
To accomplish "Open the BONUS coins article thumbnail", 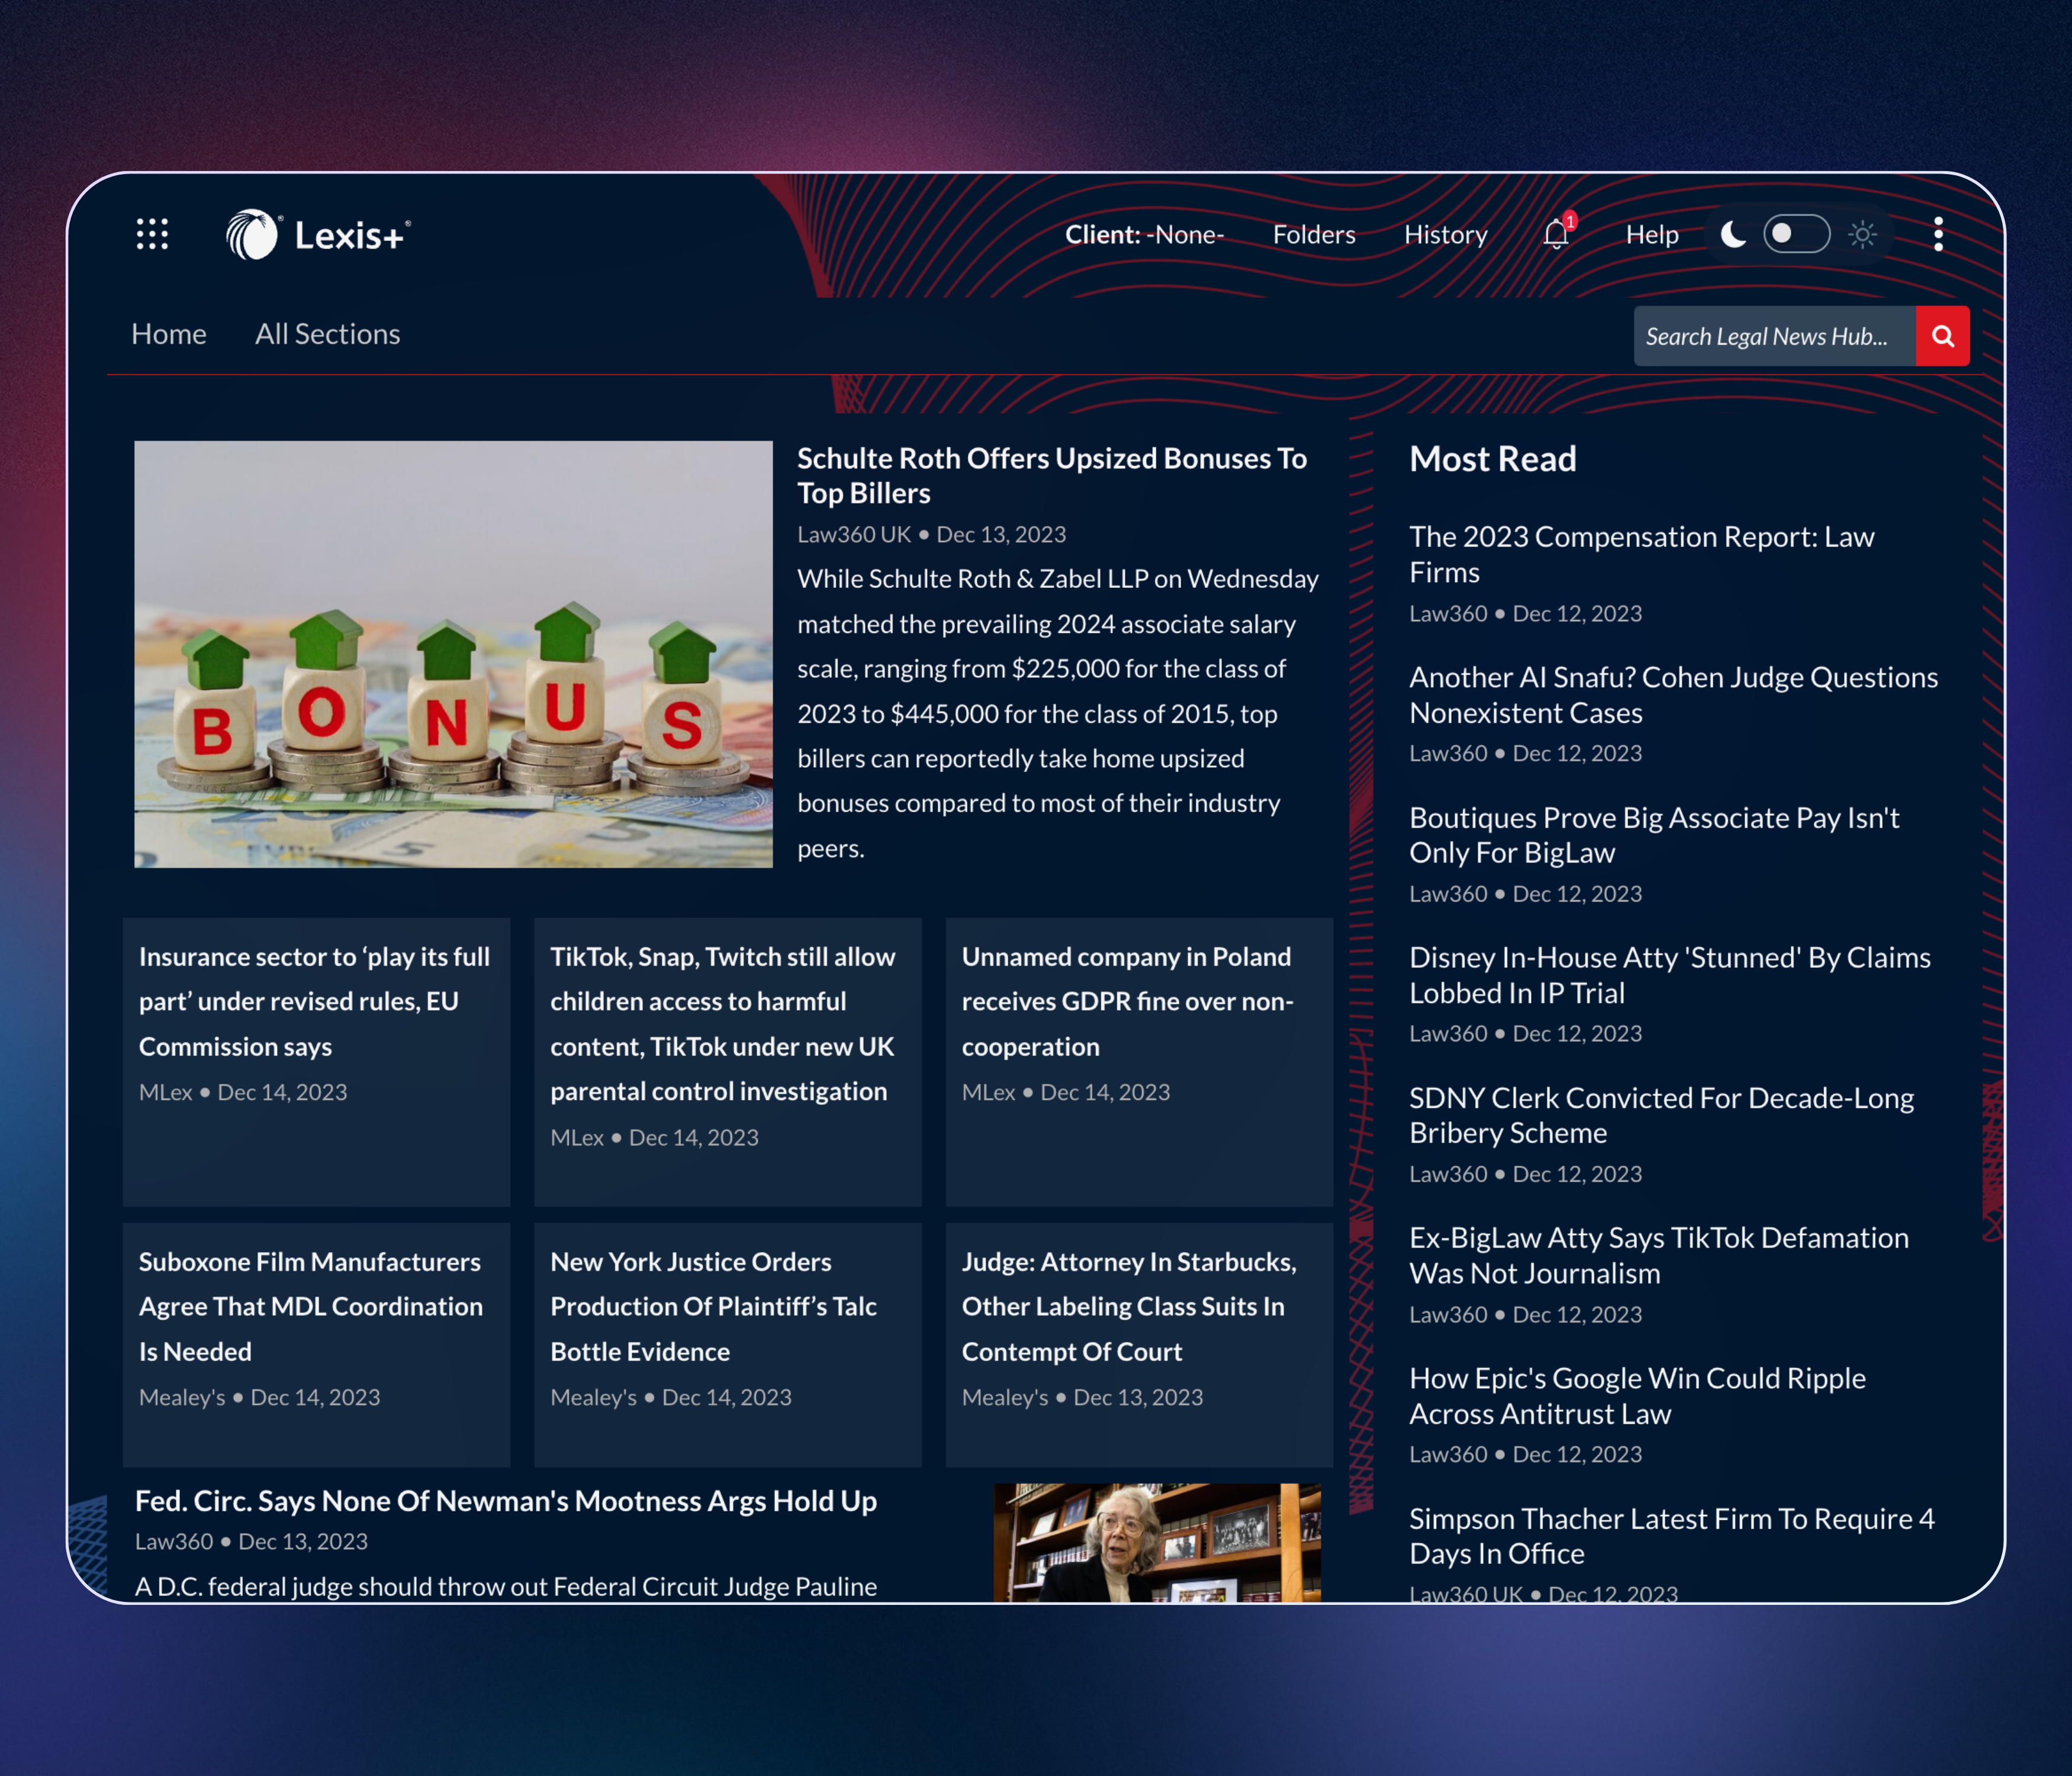I will point(453,654).
